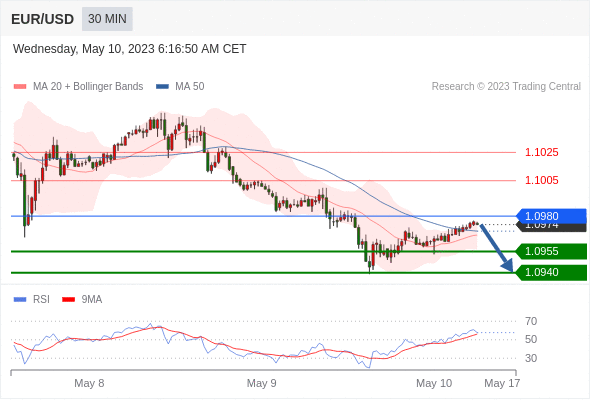Click the RSI 50 axis value
This screenshot has width=590, height=400.
(531, 339)
